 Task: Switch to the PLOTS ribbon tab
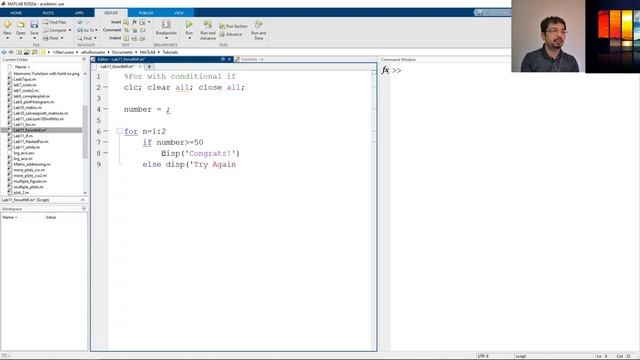tap(48, 13)
